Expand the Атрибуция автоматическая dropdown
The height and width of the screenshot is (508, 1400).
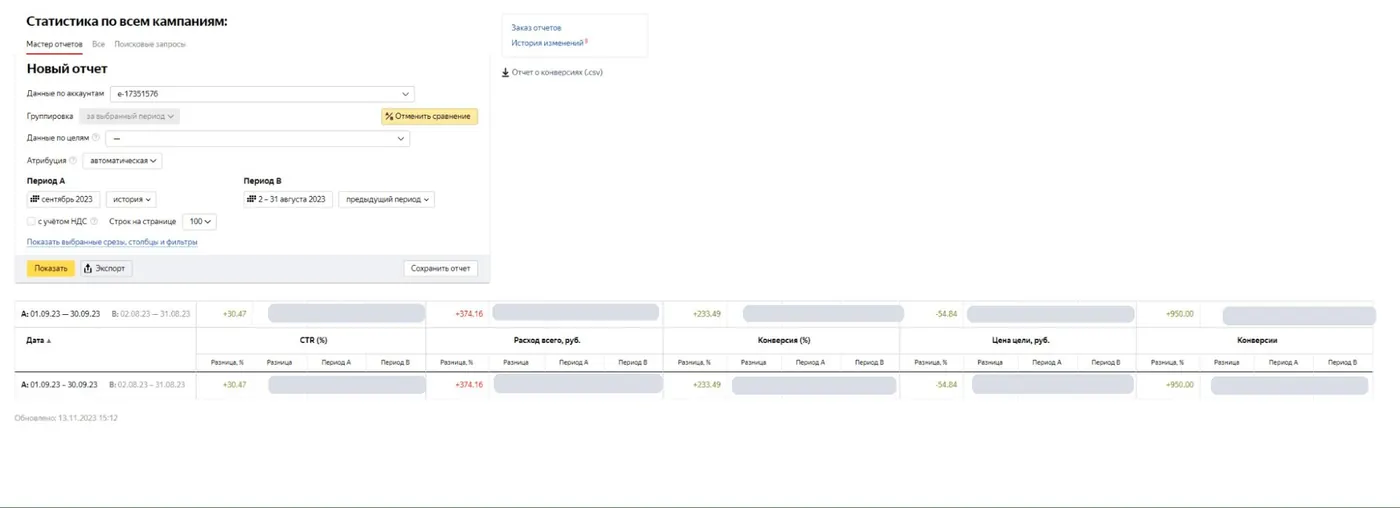pos(122,160)
